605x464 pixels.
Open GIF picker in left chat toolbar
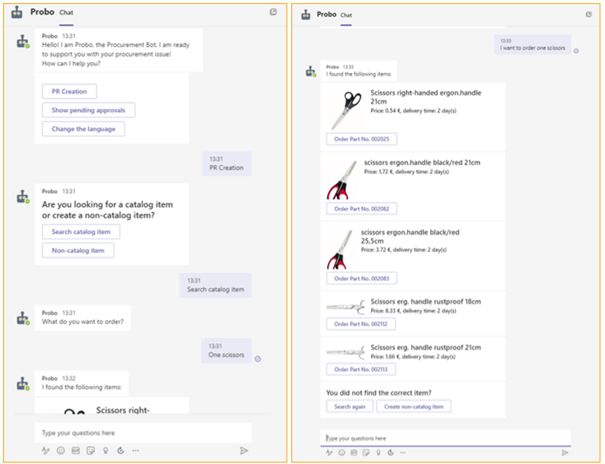(75, 451)
